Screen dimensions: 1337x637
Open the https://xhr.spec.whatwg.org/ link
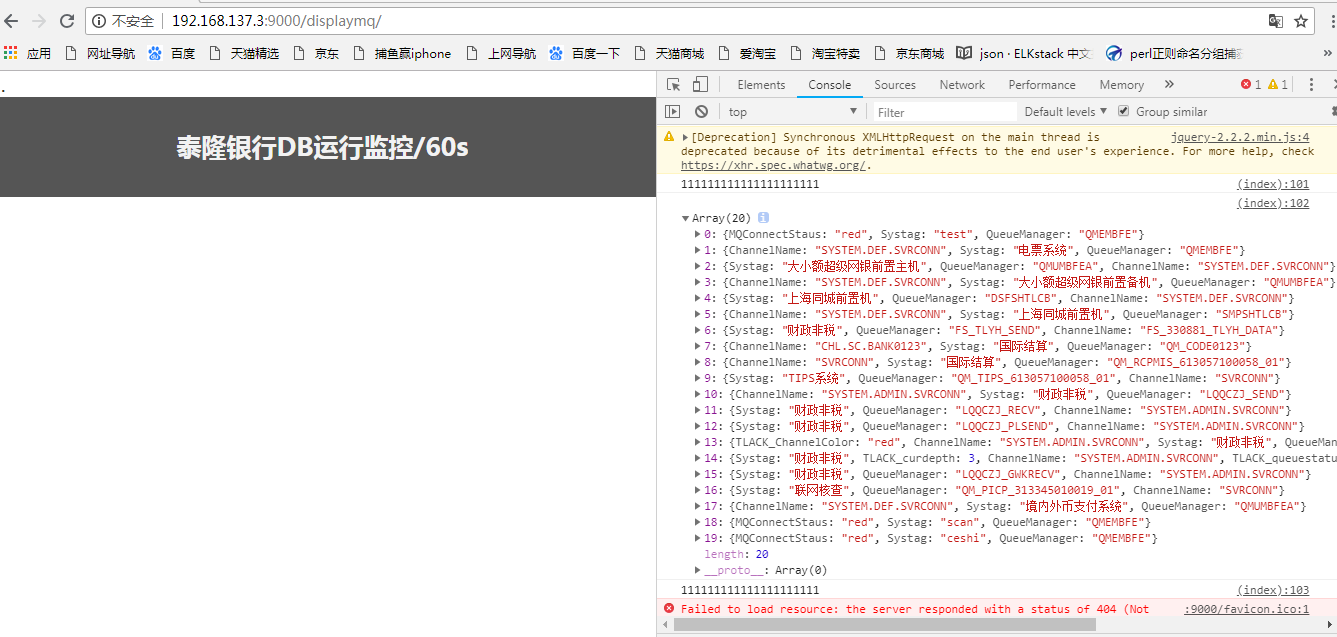tap(774, 165)
